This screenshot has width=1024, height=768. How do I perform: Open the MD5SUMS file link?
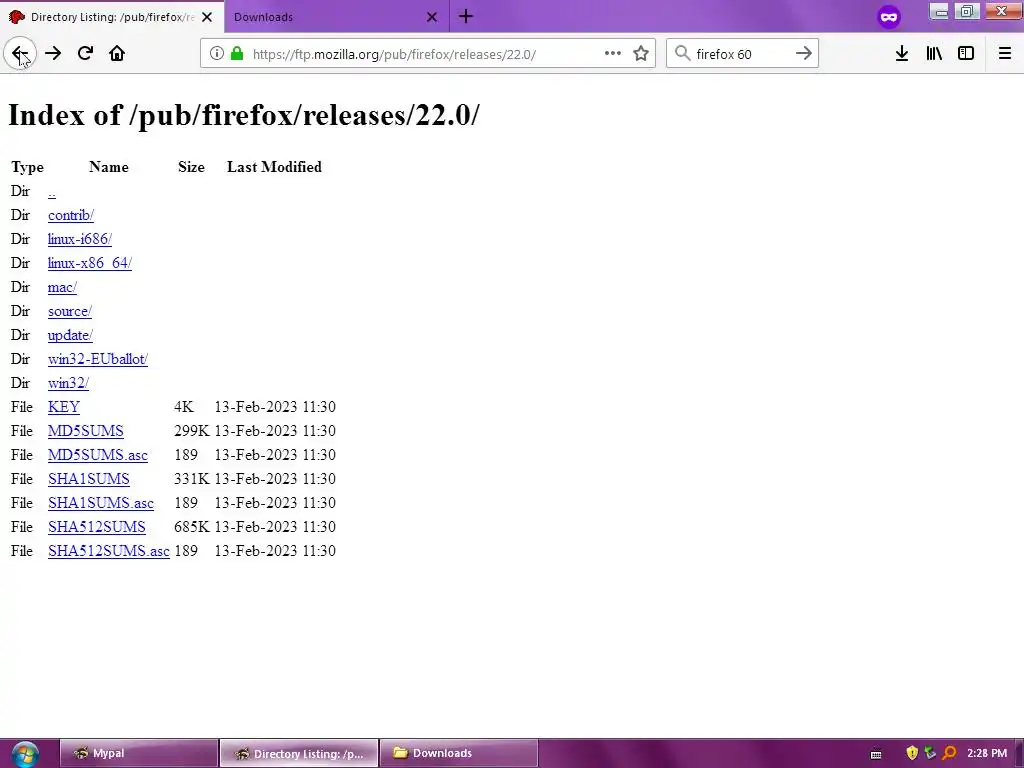(86, 431)
